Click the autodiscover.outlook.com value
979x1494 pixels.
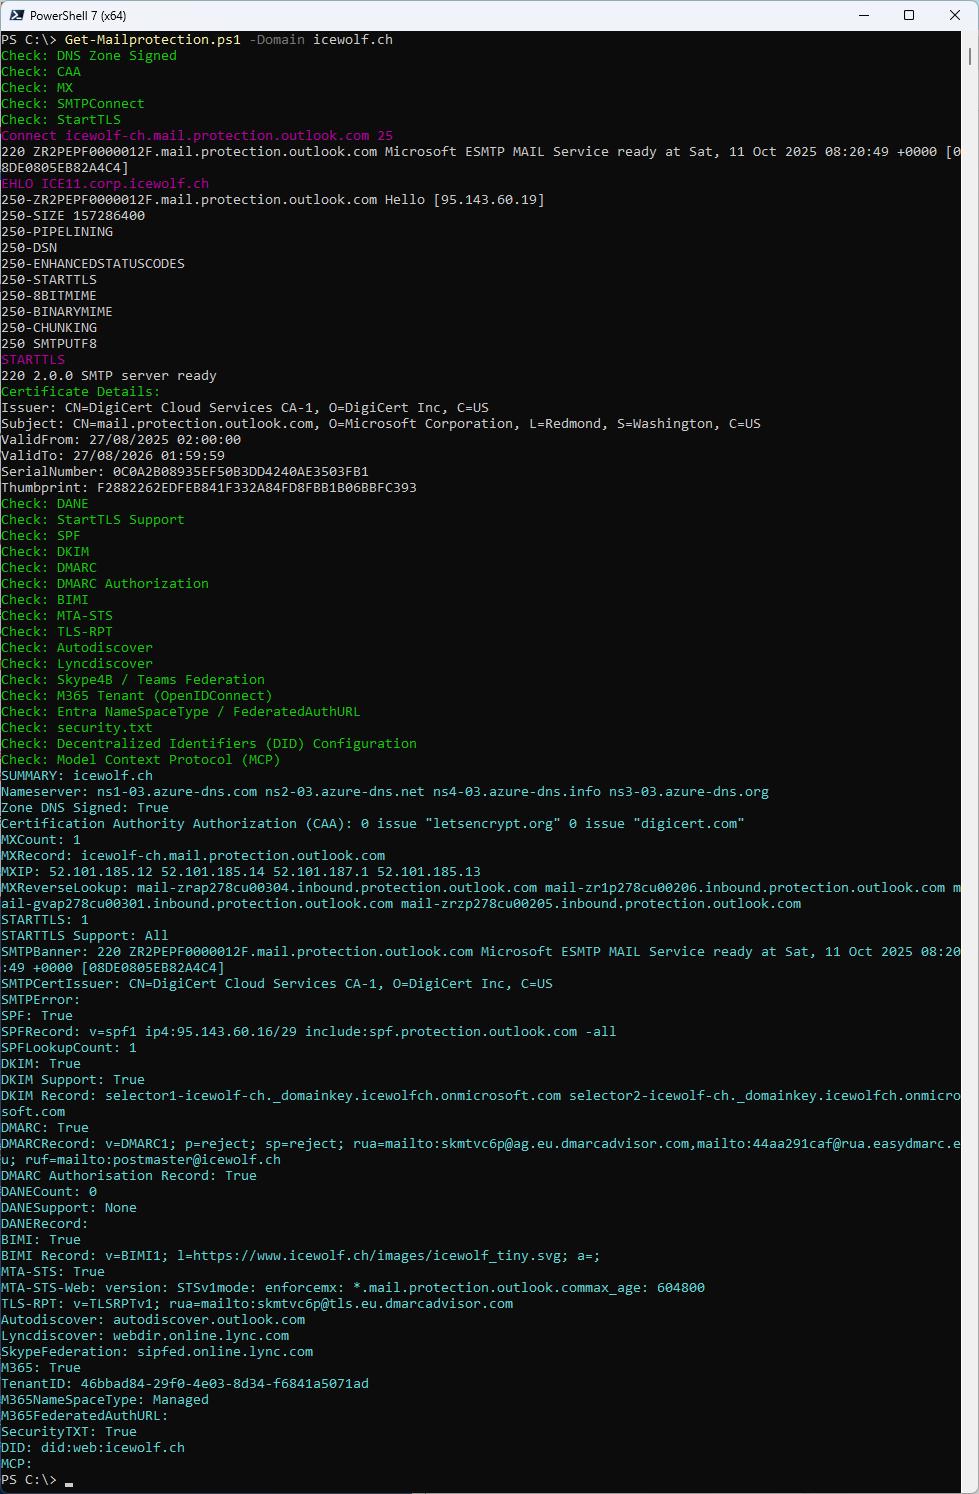[208, 1320]
